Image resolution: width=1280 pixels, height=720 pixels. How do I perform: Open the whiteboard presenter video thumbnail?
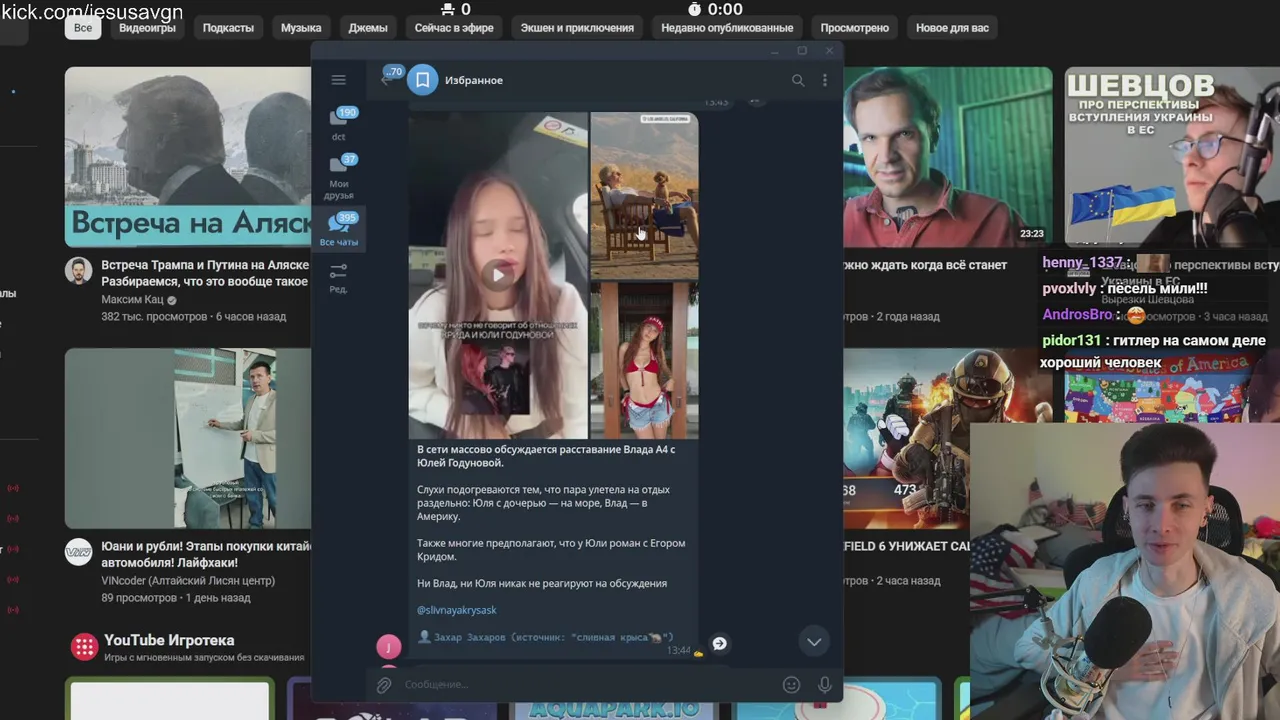(x=188, y=438)
